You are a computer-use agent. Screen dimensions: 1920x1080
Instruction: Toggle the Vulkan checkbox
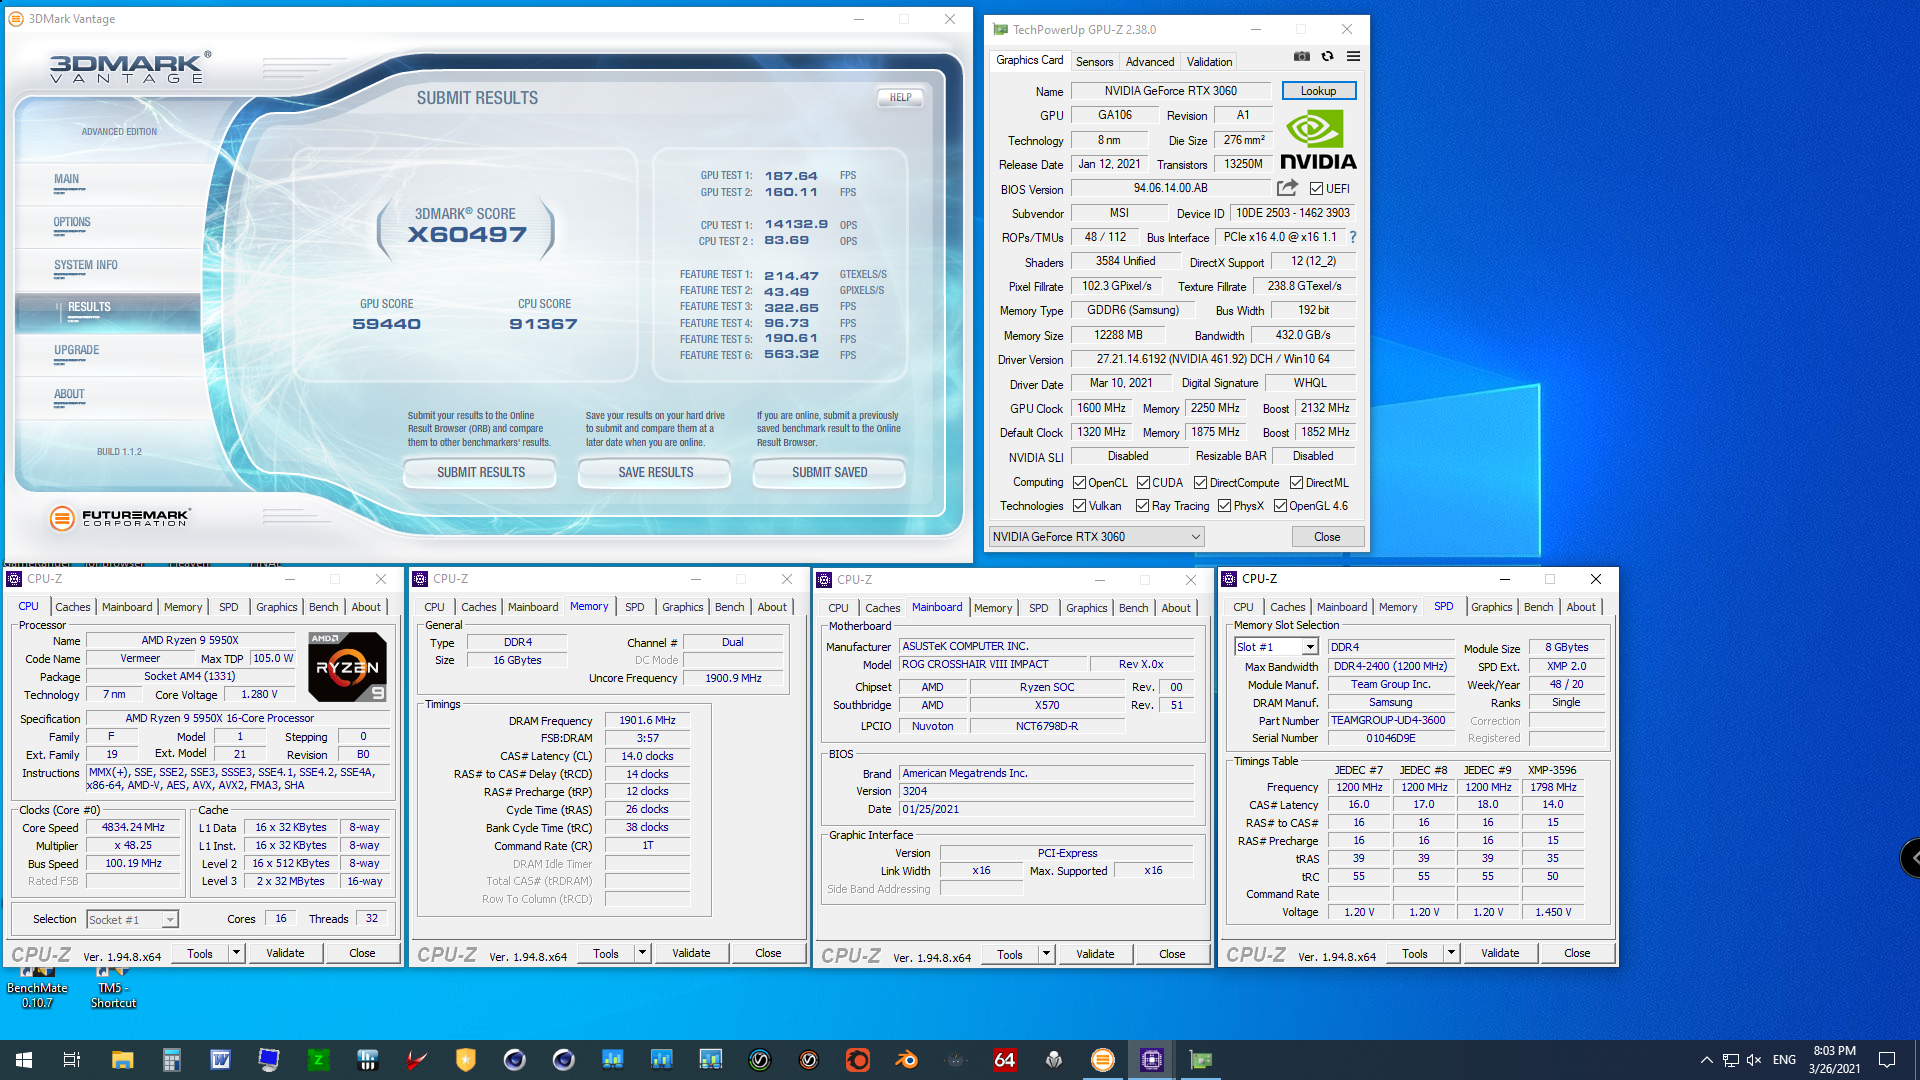(1079, 506)
